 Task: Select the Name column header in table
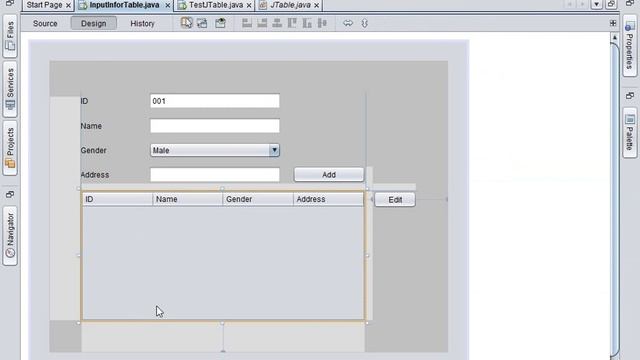pyautogui.click(x=188, y=199)
